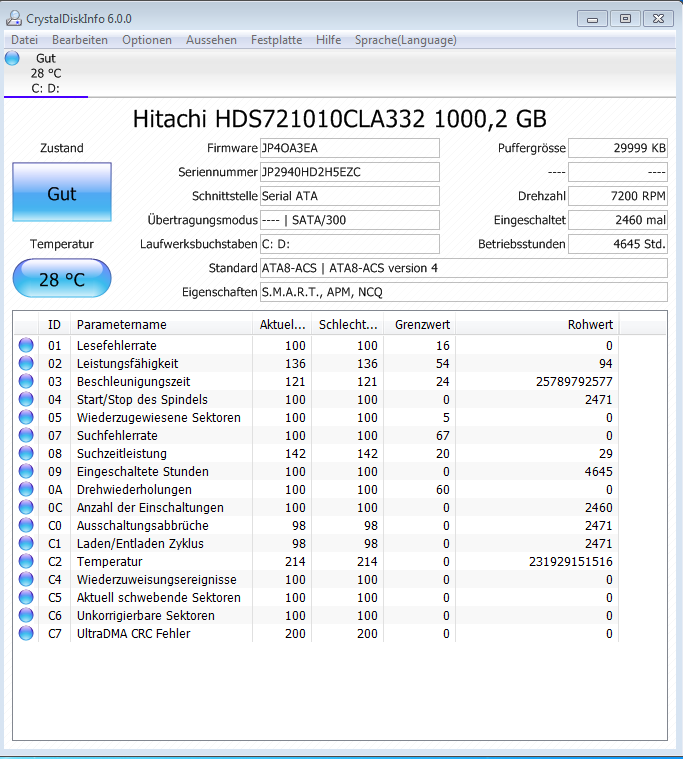Viewport: 683px width, 759px height.
Task: Click status orb for Lesefehlerrate row
Action: [26, 345]
